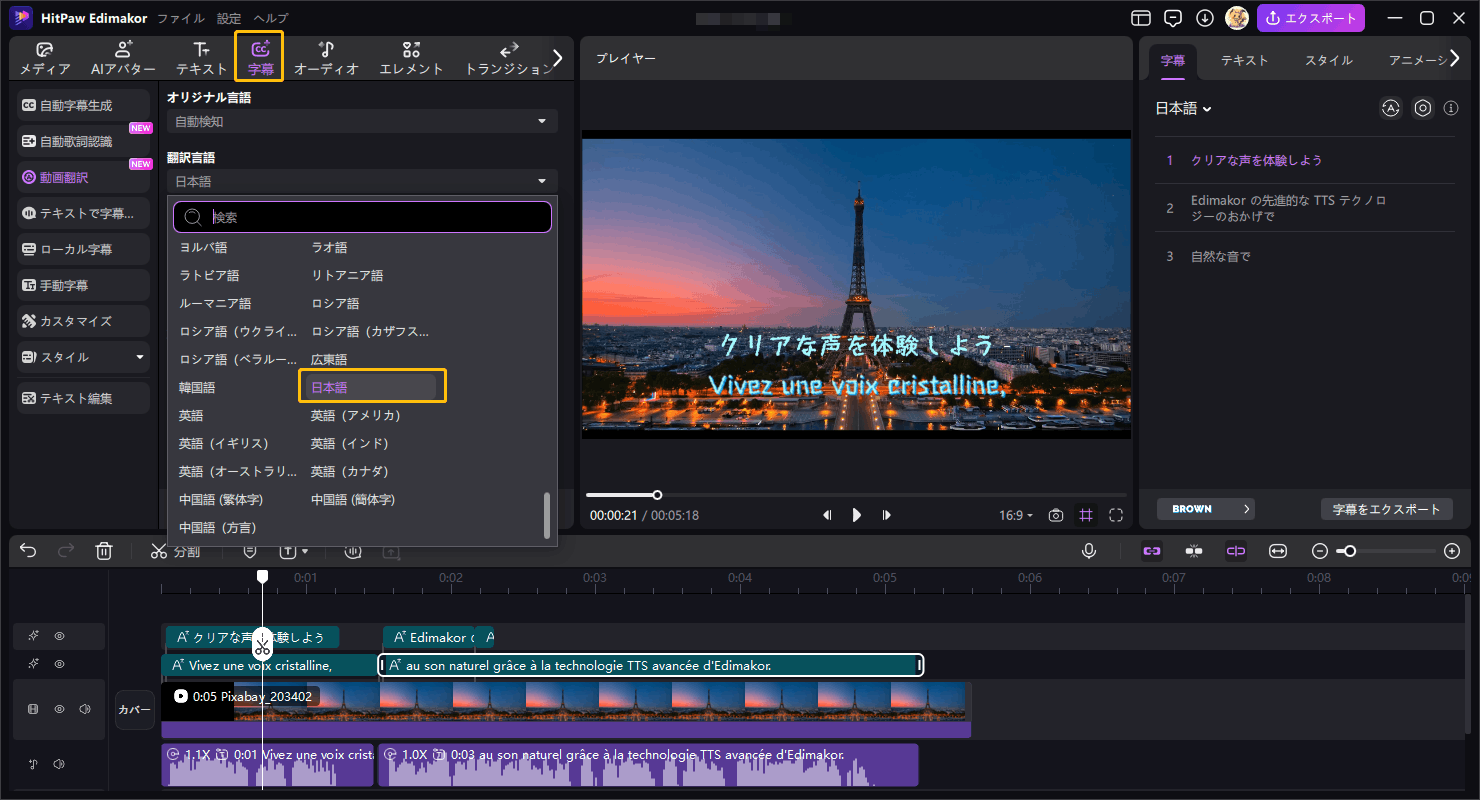This screenshot has width=1480, height=800.
Task: Open the 設定 menu
Action: point(228,17)
